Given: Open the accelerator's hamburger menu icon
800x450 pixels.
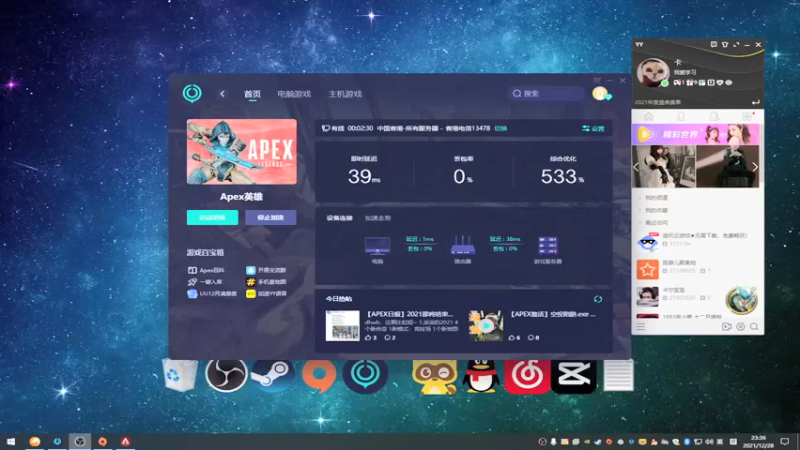Looking at the screenshot, I should (597, 81).
